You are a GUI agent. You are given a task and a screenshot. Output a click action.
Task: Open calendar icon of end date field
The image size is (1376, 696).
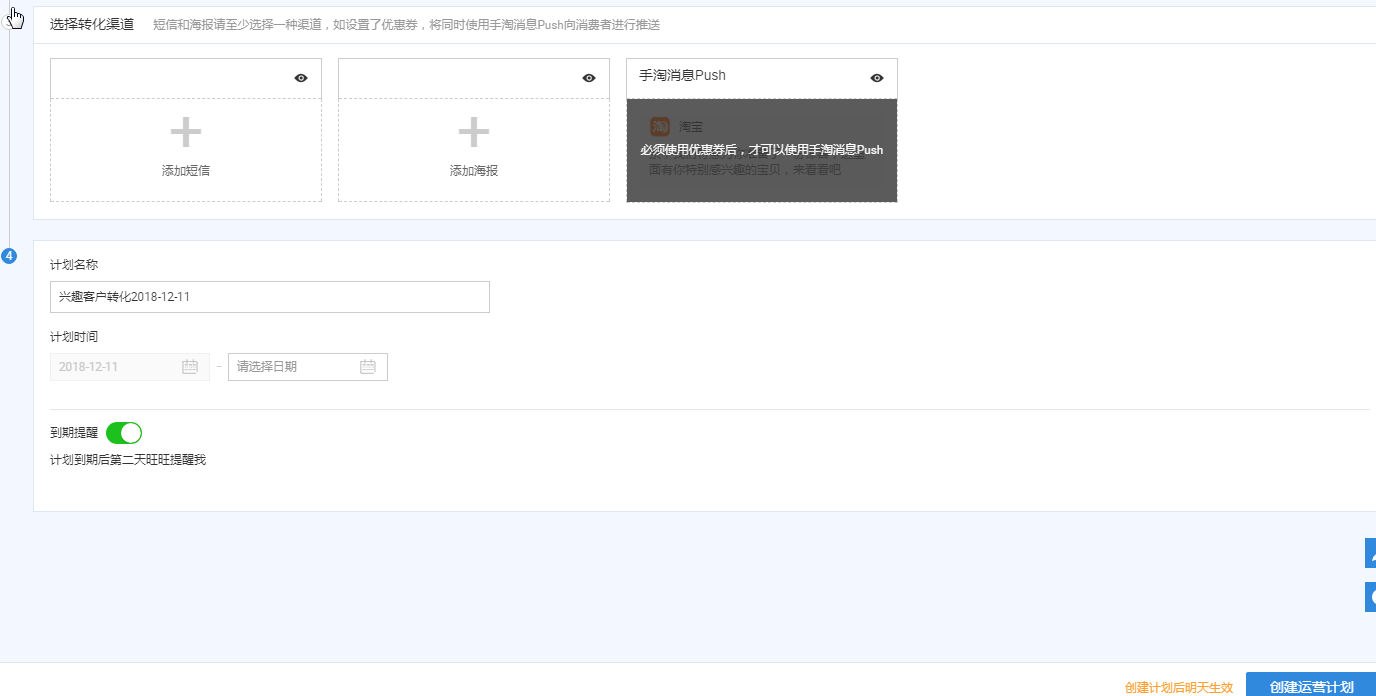367,367
